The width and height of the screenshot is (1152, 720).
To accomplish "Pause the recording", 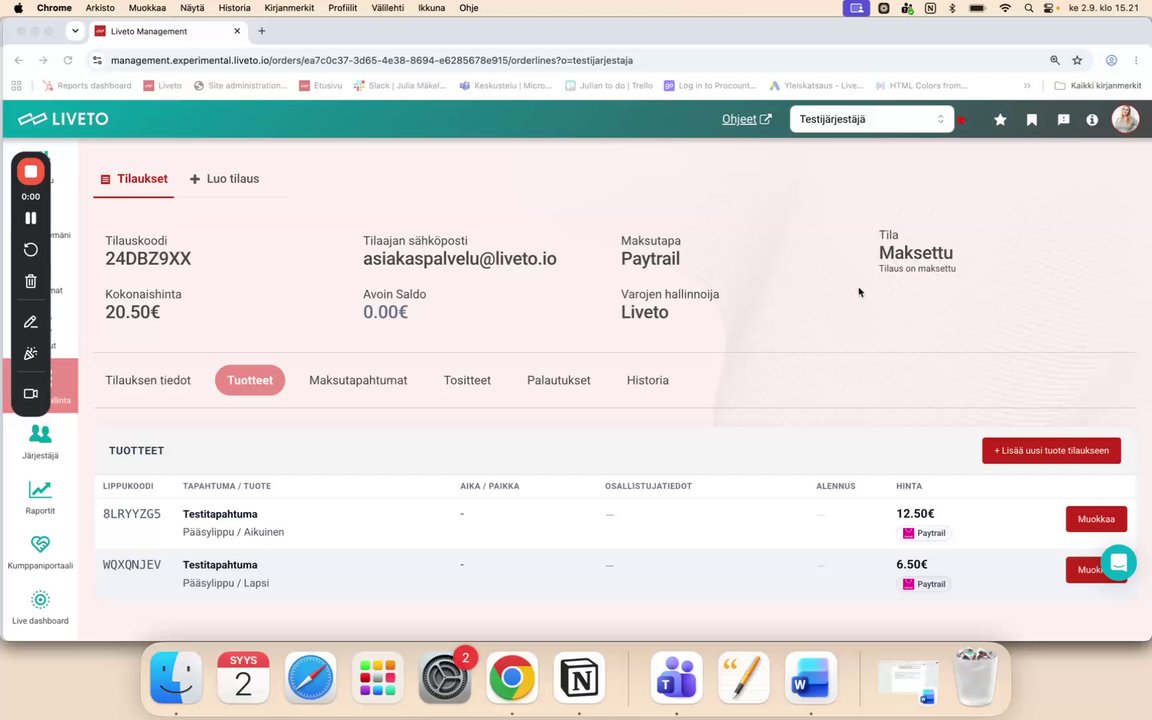I will (30, 218).
